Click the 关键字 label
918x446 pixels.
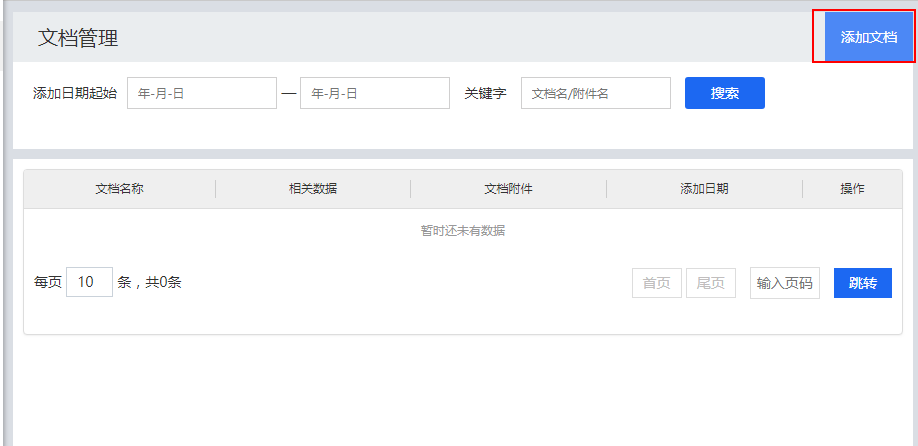pos(485,93)
